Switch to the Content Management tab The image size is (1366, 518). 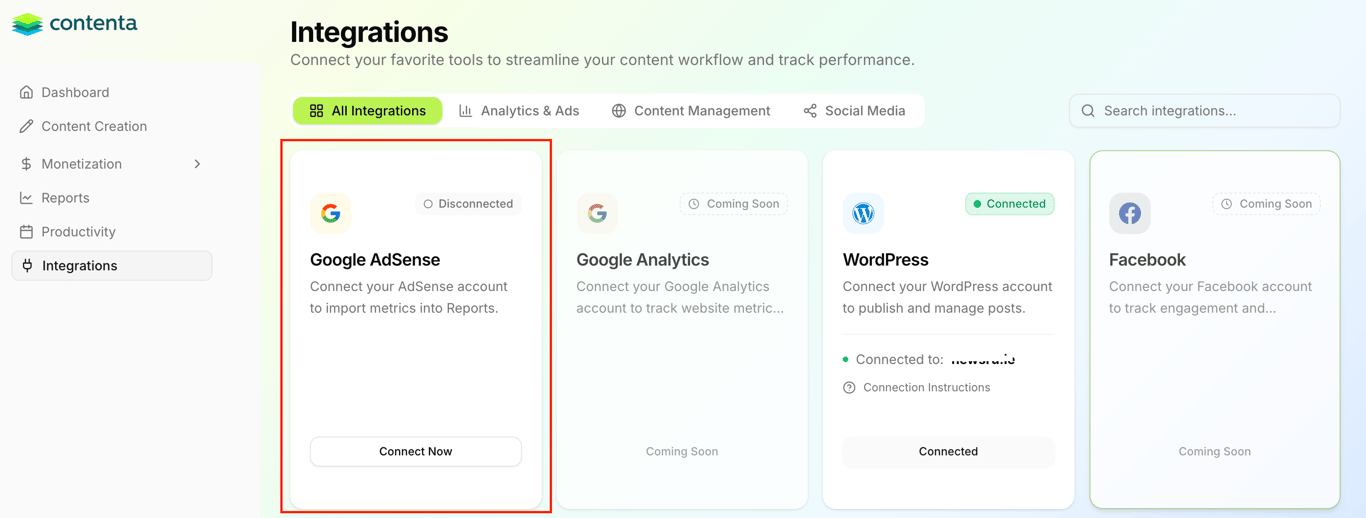tap(691, 111)
